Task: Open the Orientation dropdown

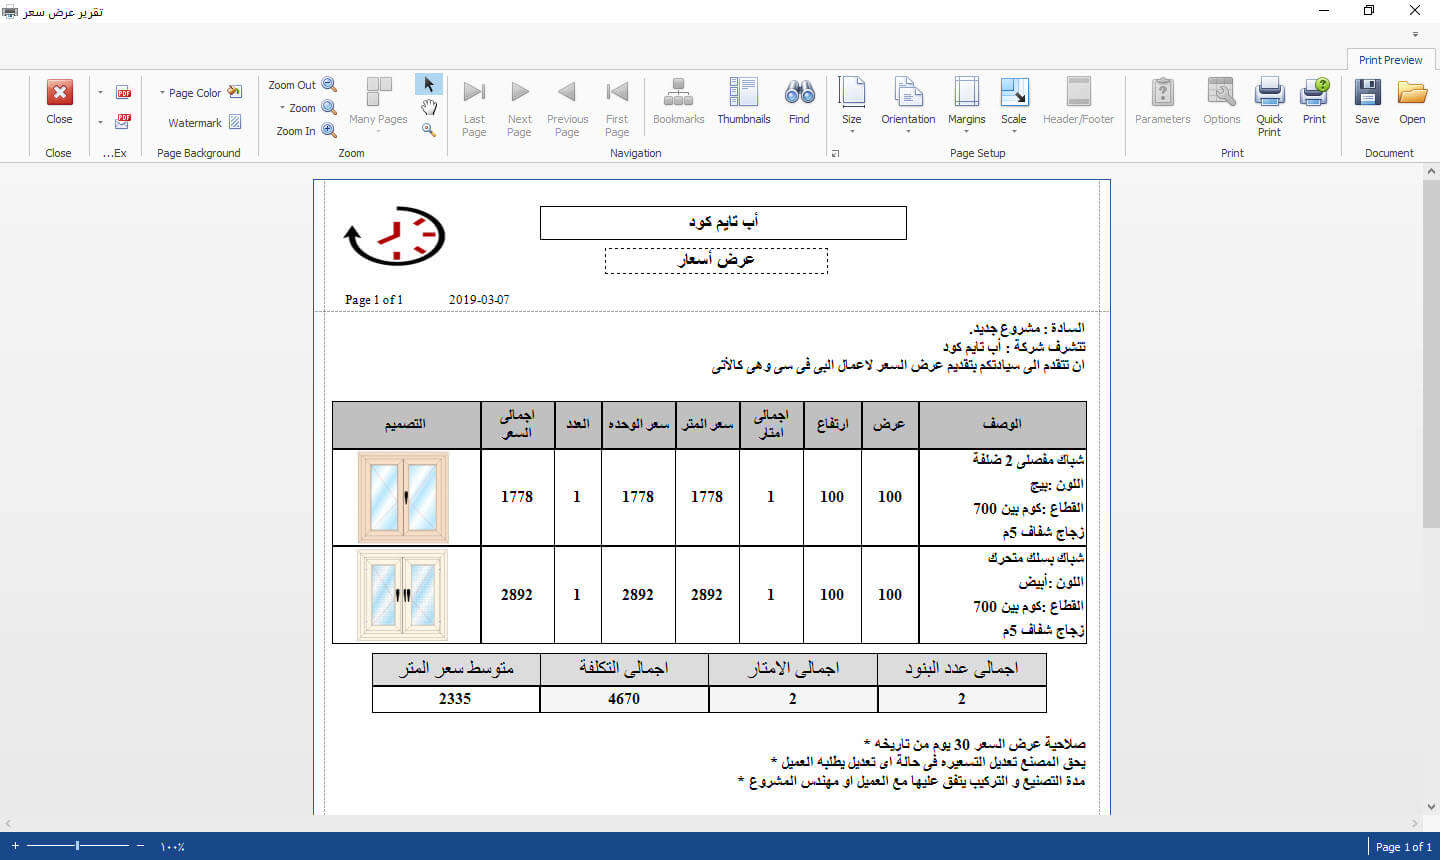Action: click(x=908, y=102)
